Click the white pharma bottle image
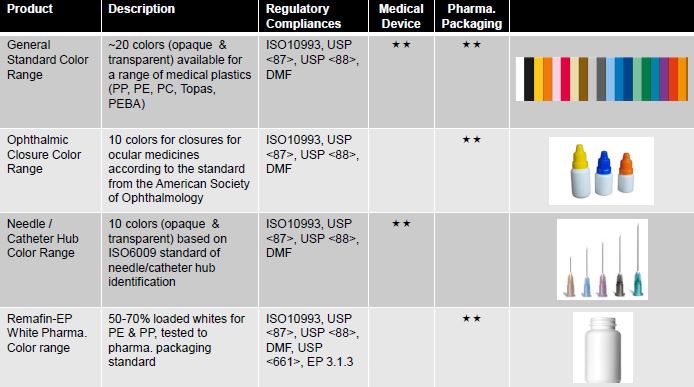 tap(602, 348)
